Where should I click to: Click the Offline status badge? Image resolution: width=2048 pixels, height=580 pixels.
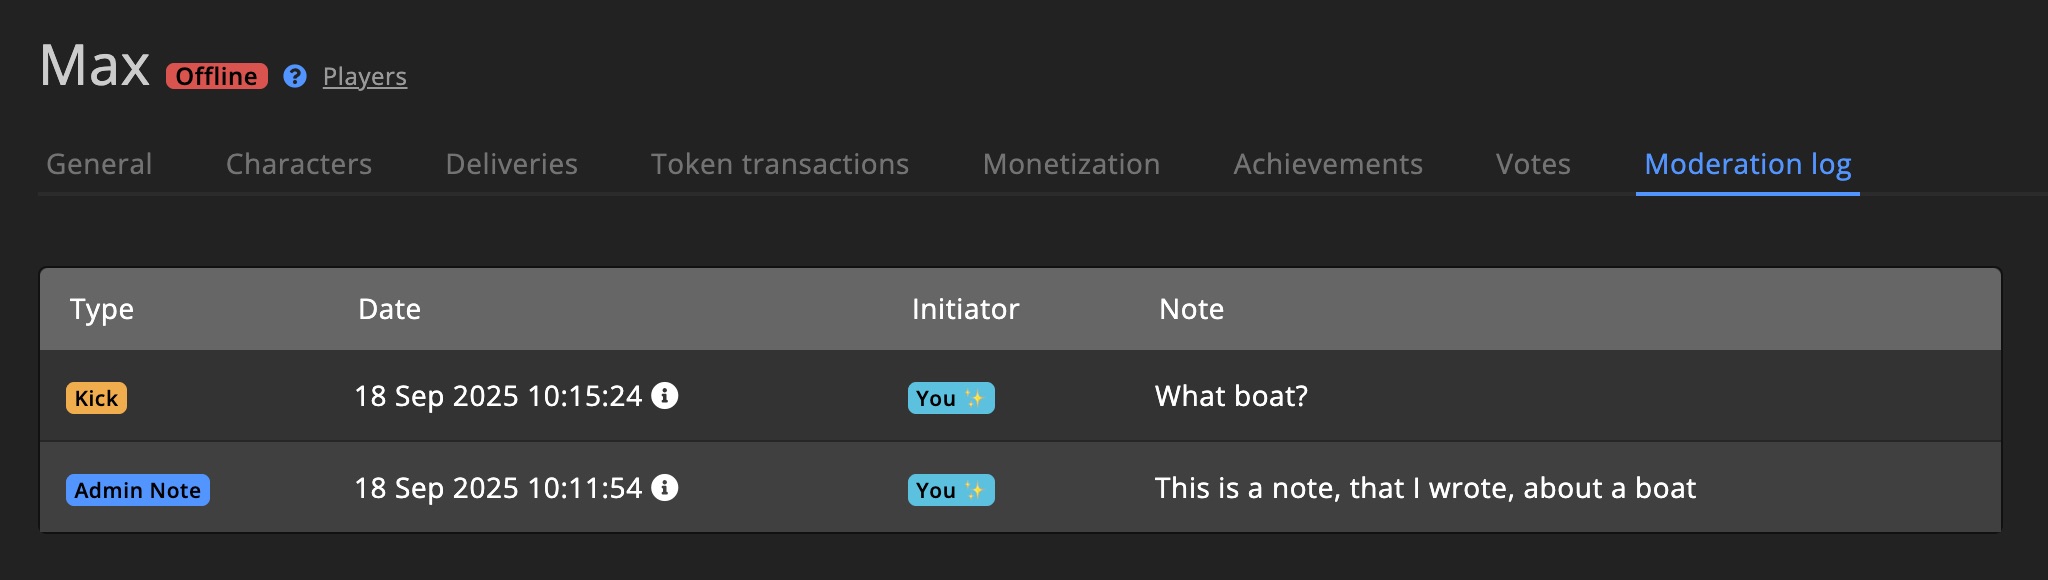(x=217, y=76)
